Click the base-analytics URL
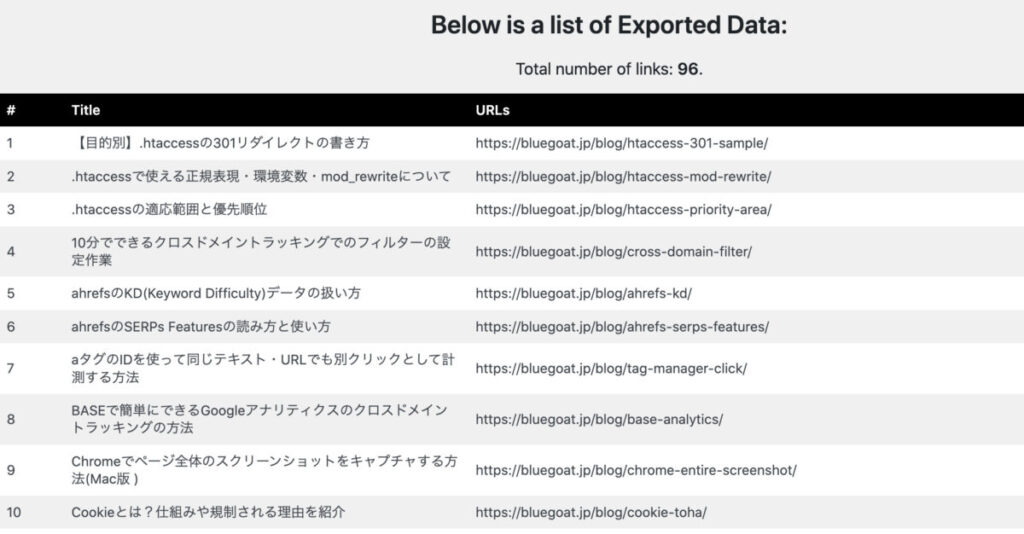 click(599, 419)
